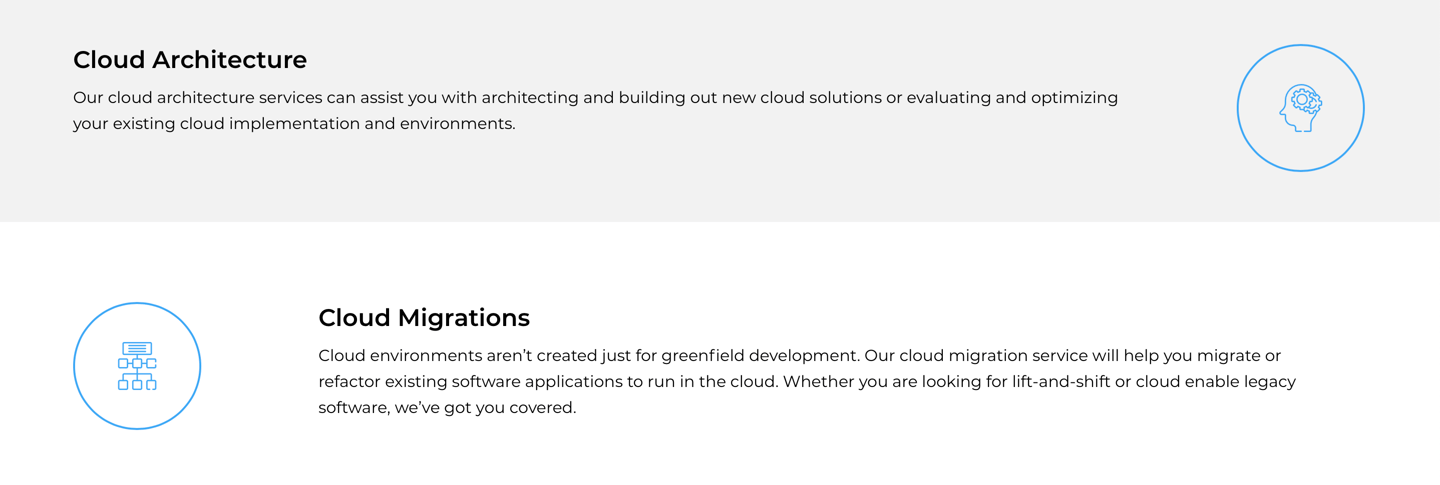The image size is (1440, 485).
Task: Click the head with gears icon
Action: click(1300, 108)
